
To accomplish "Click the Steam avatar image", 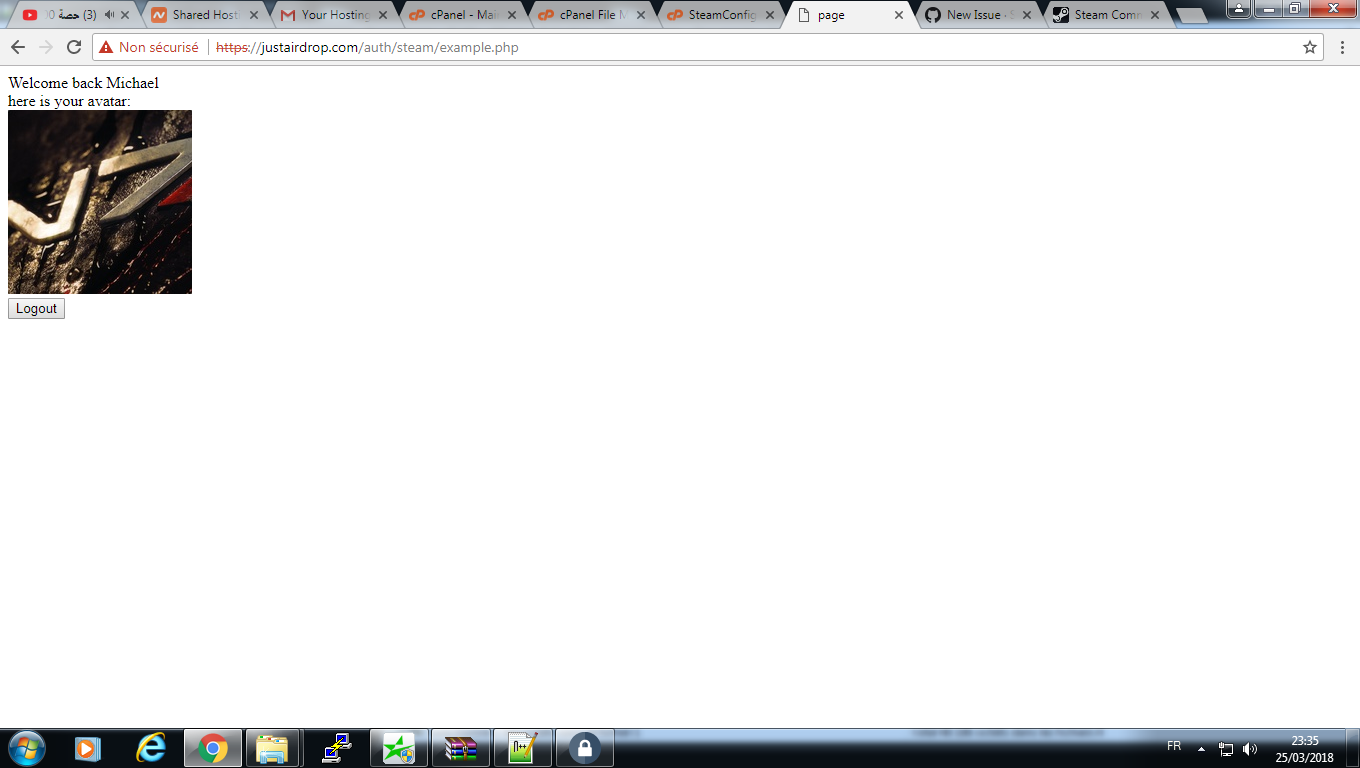I will point(100,202).
